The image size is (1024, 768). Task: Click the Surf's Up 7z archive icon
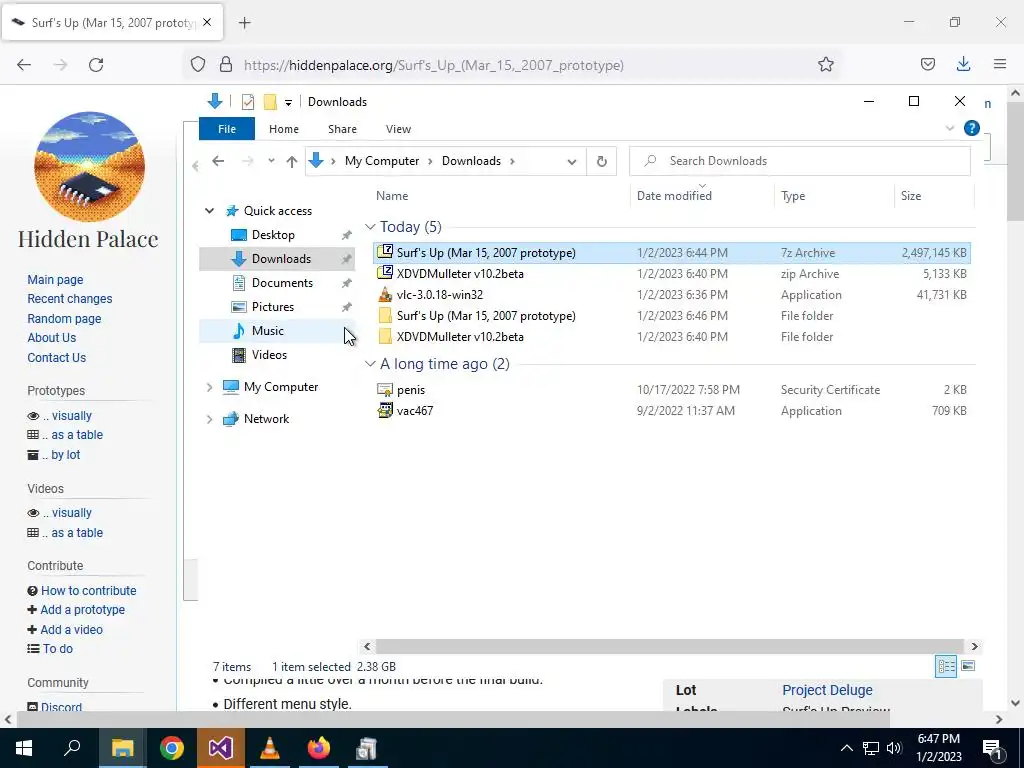coord(385,252)
